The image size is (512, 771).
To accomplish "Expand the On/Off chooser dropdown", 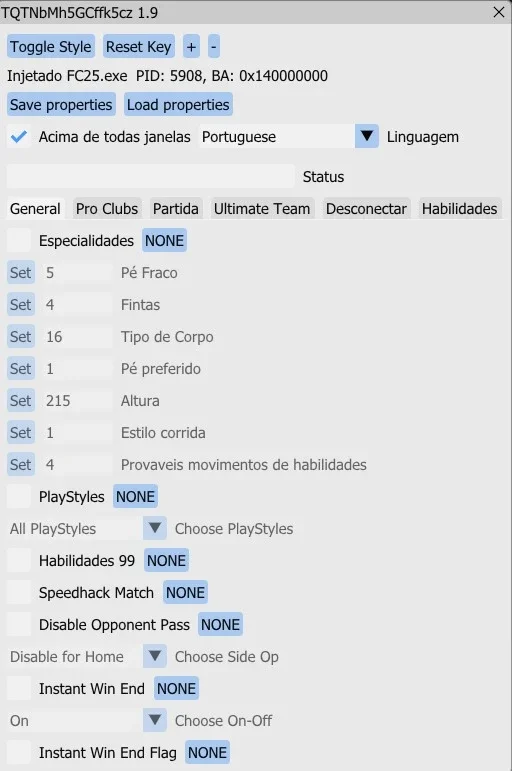I will pyautogui.click(x=154, y=720).
